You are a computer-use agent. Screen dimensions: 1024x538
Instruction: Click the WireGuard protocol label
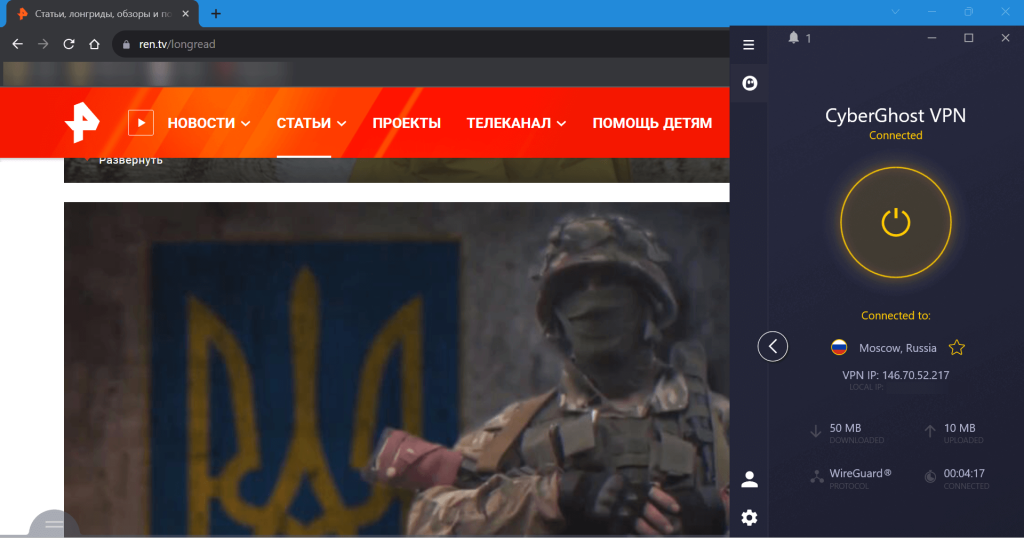(x=860, y=473)
